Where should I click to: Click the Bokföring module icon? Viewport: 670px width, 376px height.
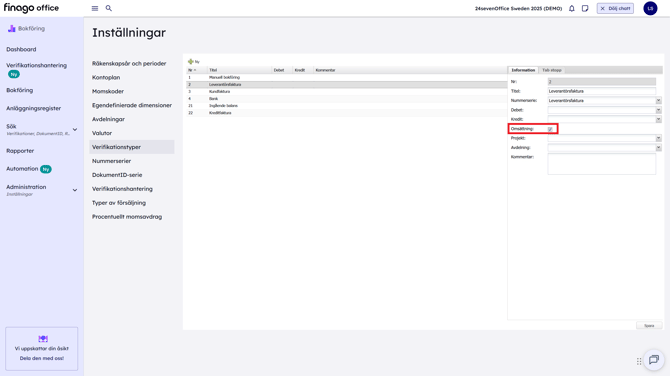(x=12, y=29)
